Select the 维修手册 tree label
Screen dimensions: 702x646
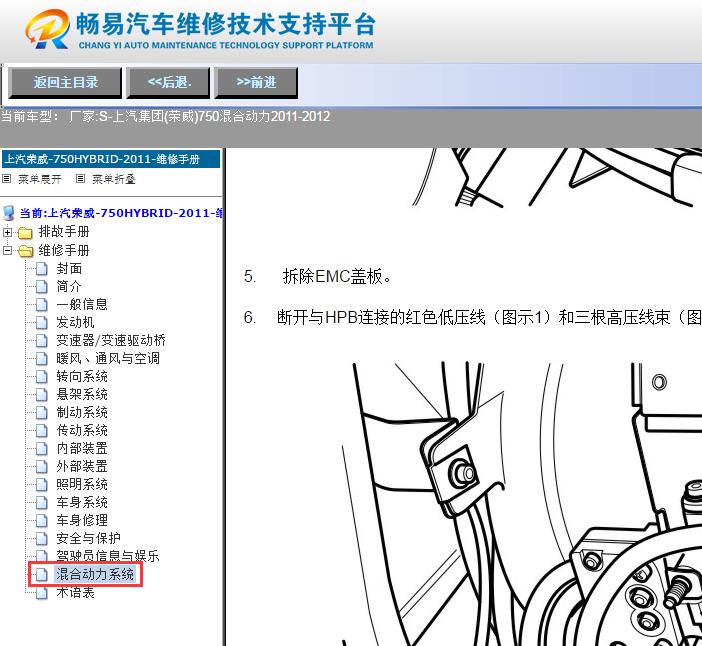click(64, 250)
